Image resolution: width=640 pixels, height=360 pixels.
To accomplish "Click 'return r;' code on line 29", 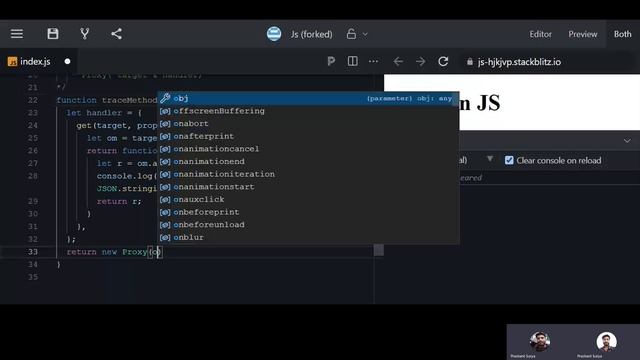I will (119, 201).
